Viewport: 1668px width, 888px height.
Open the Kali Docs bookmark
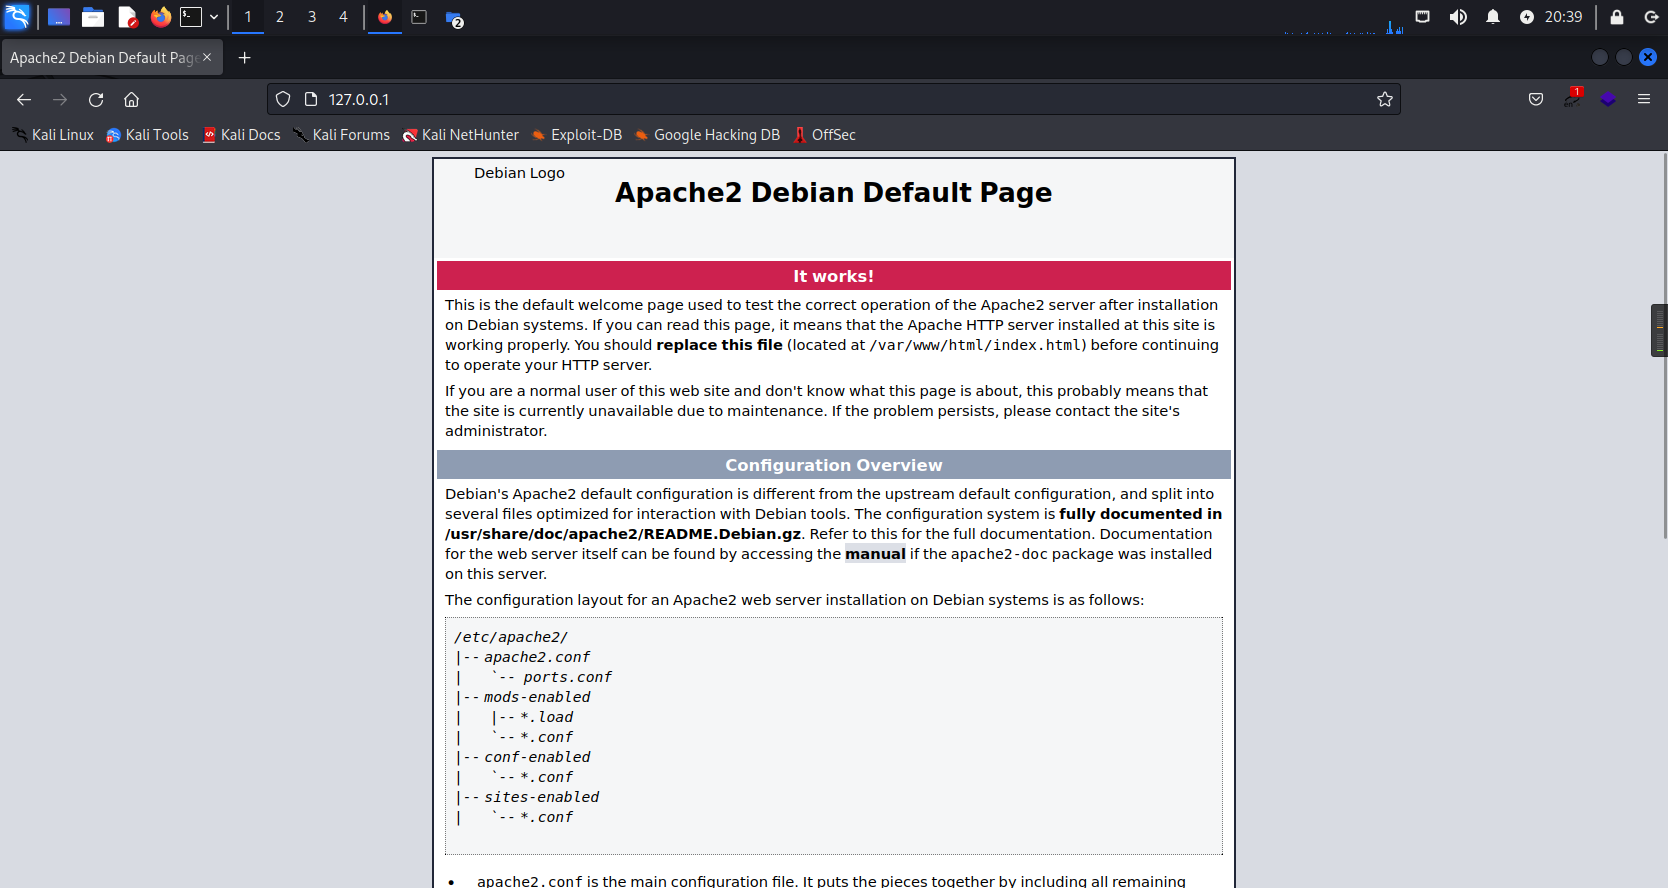(x=241, y=135)
